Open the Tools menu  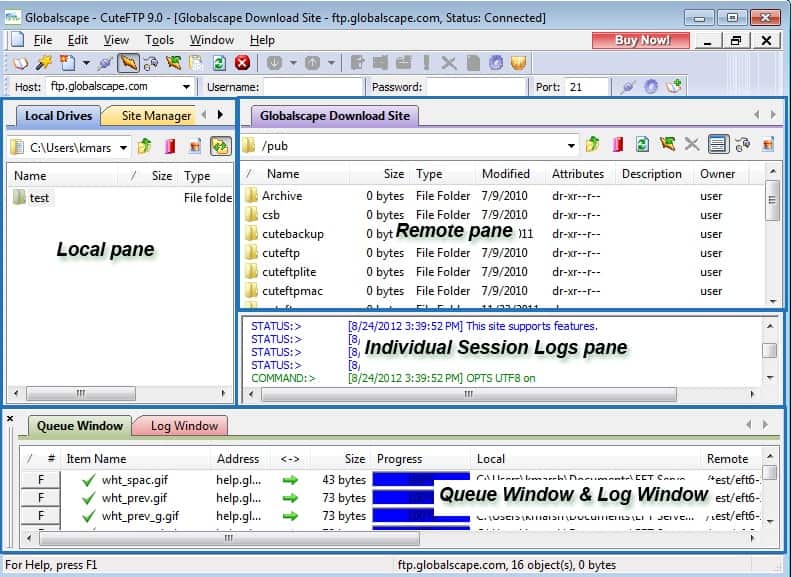pos(159,40)
